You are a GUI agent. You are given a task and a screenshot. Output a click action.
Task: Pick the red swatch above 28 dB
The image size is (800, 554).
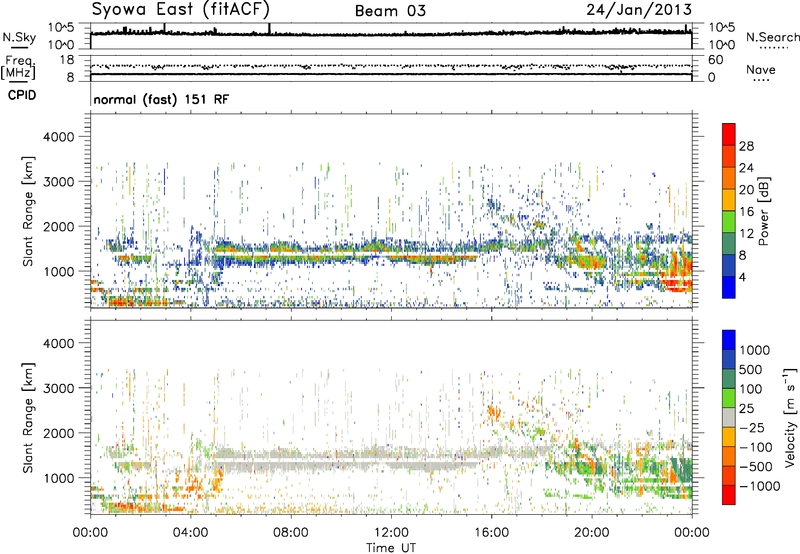729,135
